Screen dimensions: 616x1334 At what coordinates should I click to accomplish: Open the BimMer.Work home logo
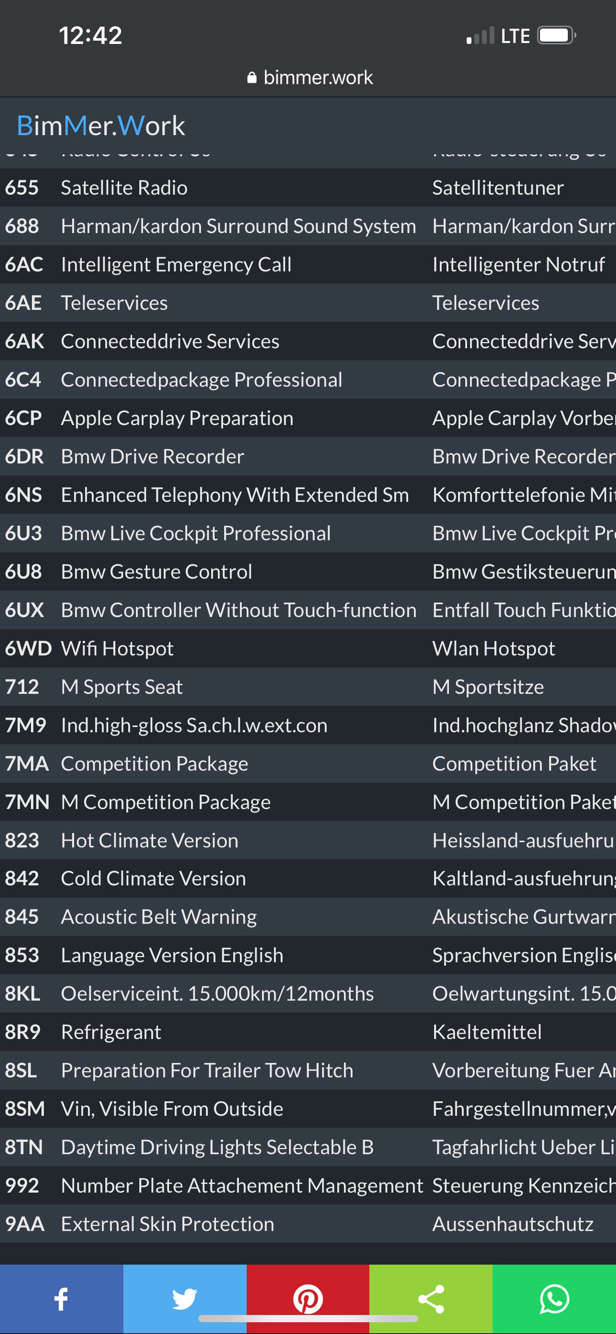click(101, 126)
